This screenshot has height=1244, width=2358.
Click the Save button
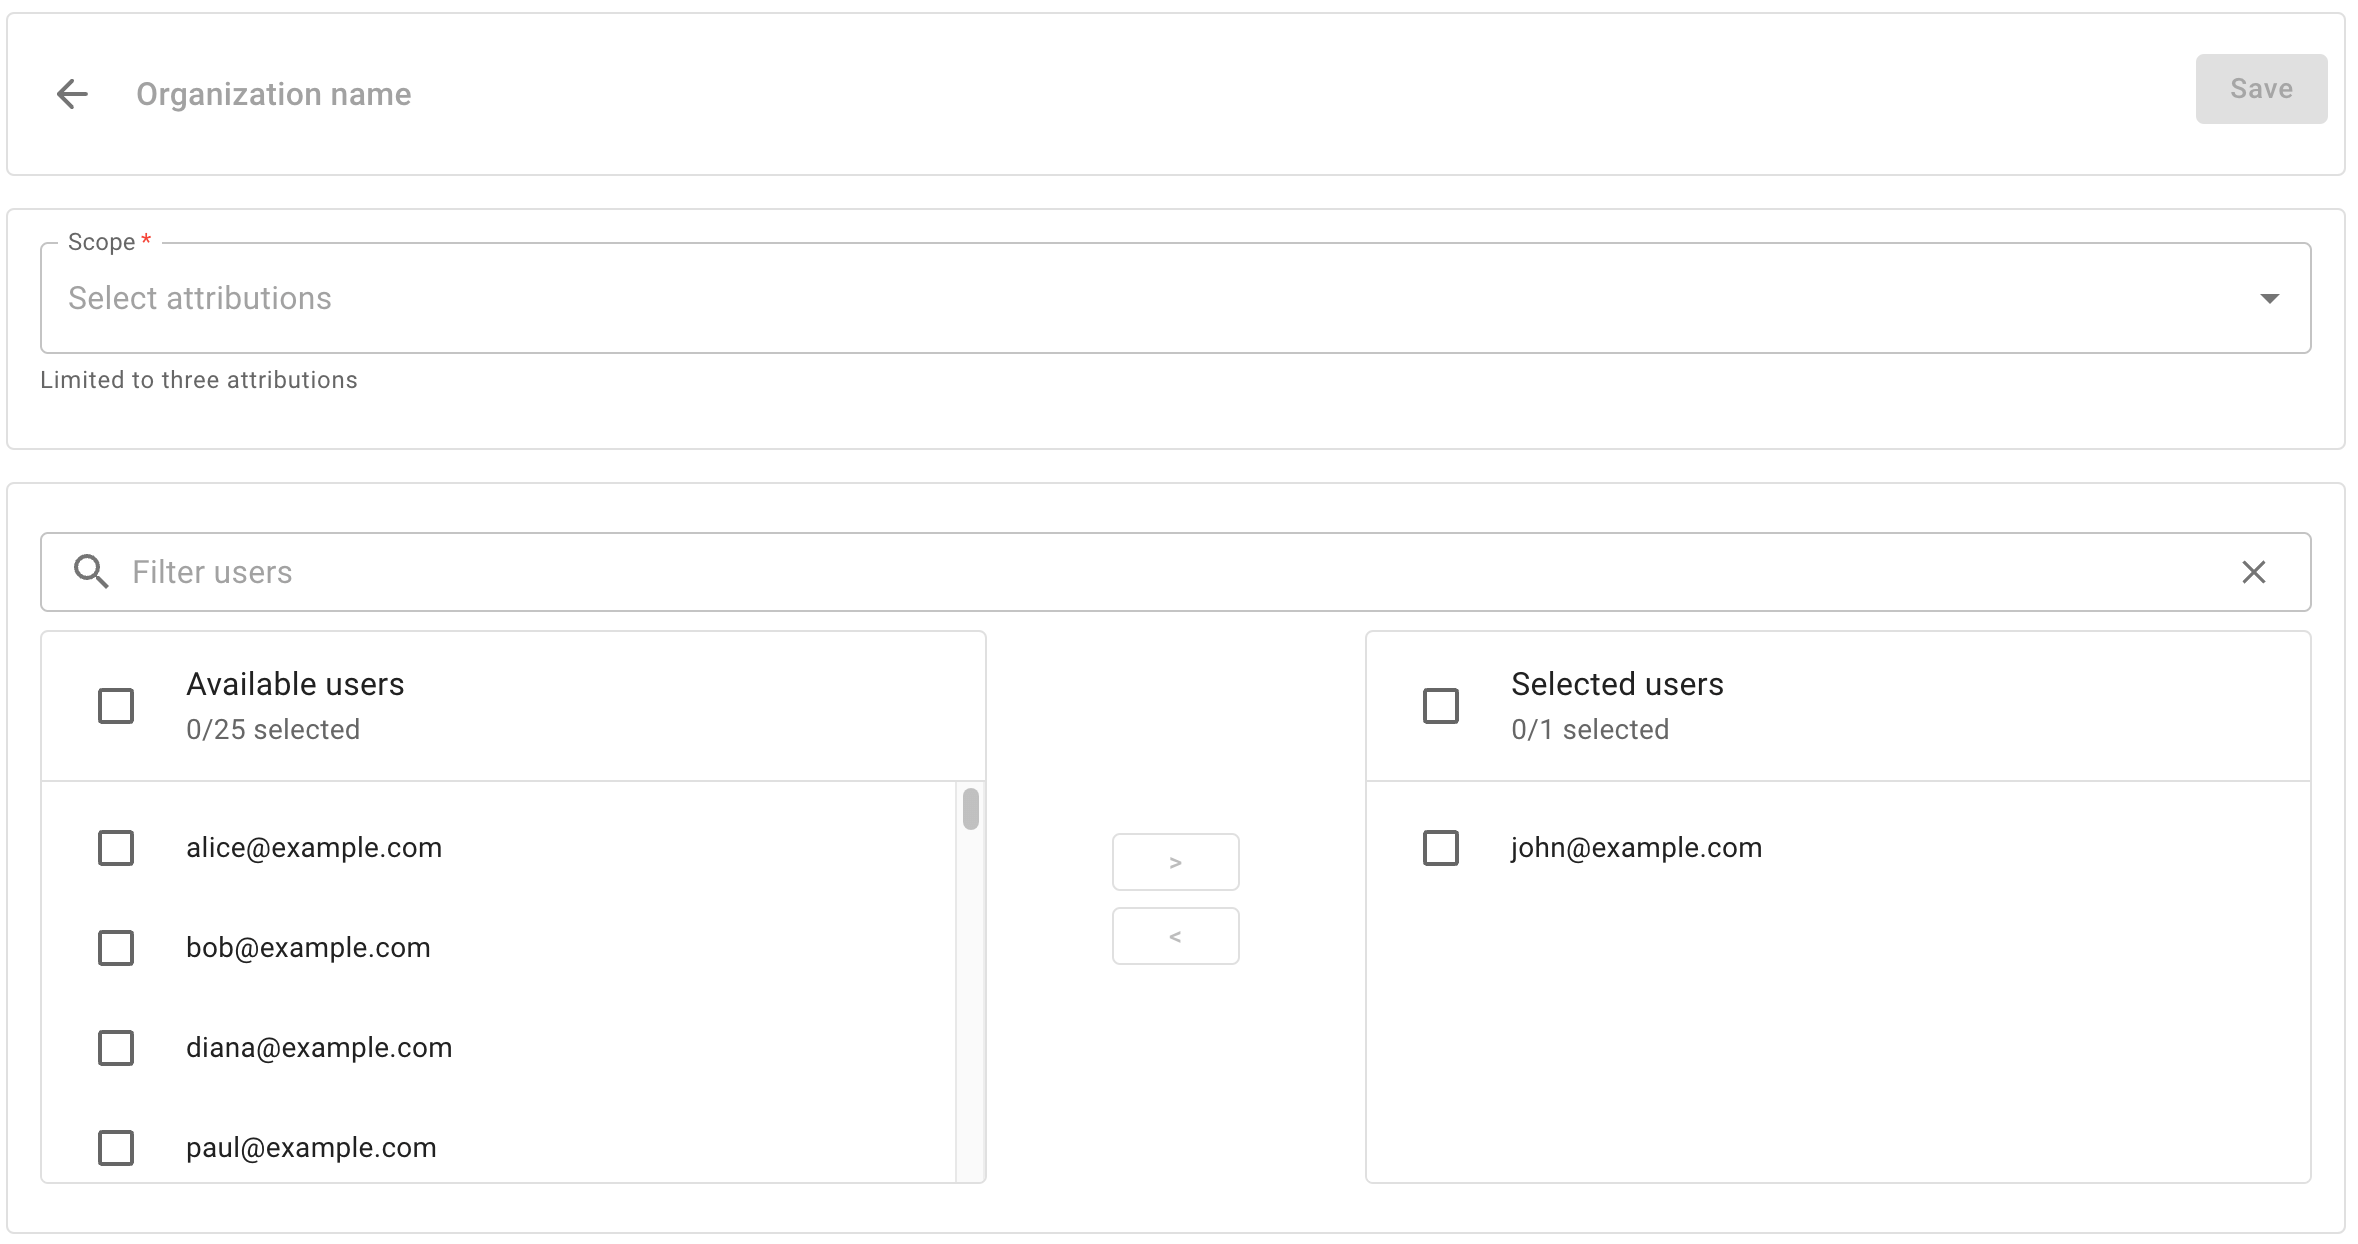coord(2260,88)
